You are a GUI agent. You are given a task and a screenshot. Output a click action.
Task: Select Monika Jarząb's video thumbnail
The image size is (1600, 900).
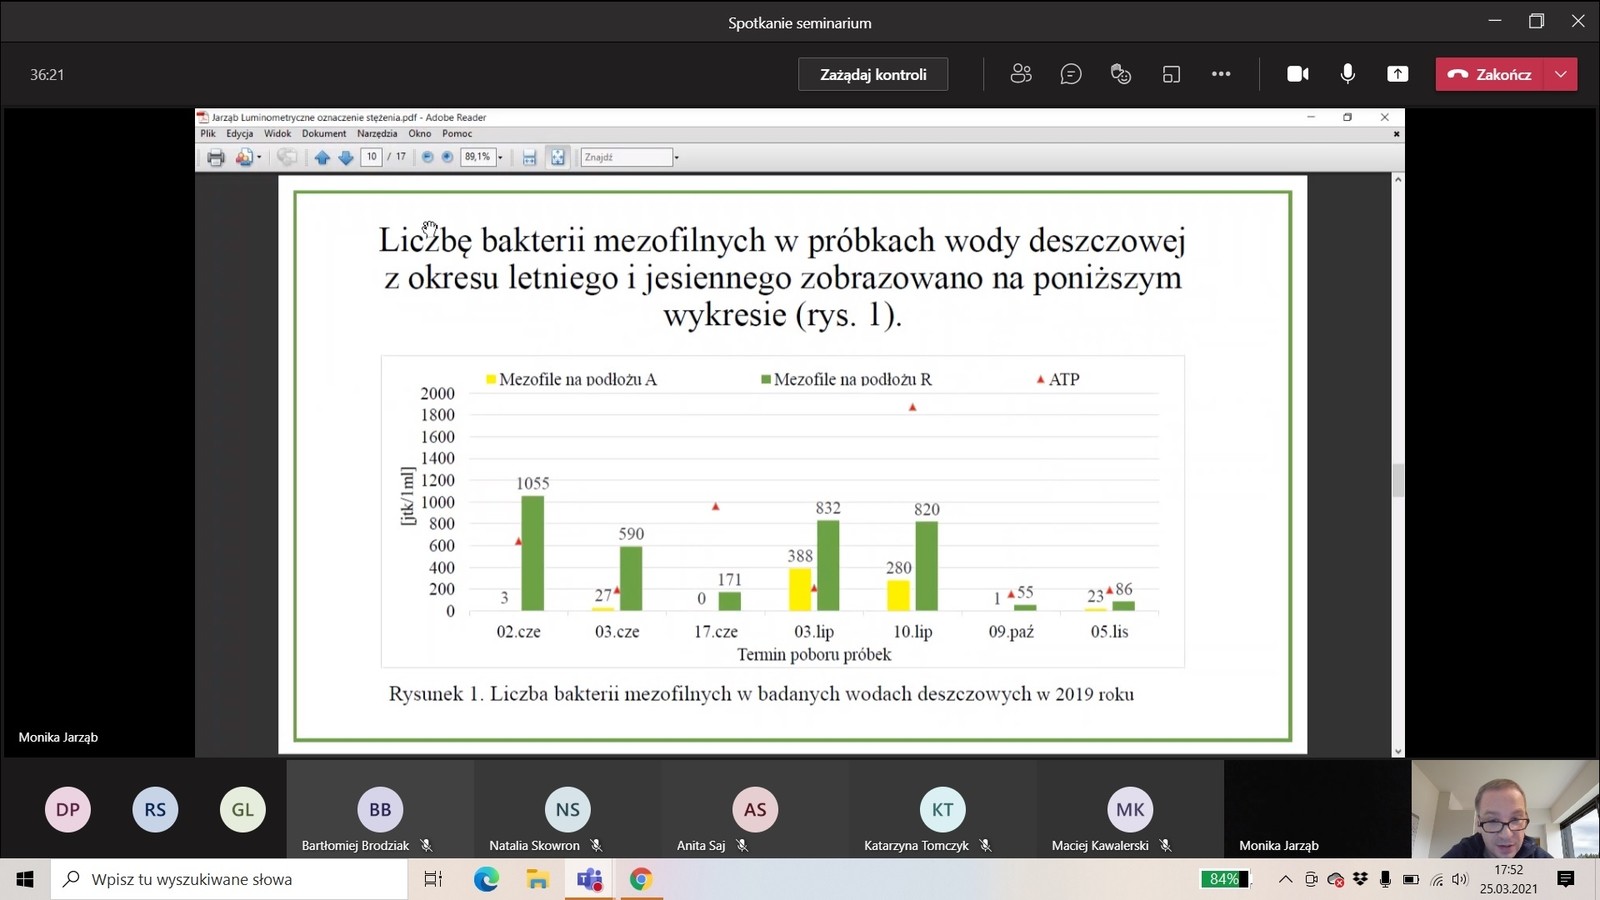(1505, 808)
